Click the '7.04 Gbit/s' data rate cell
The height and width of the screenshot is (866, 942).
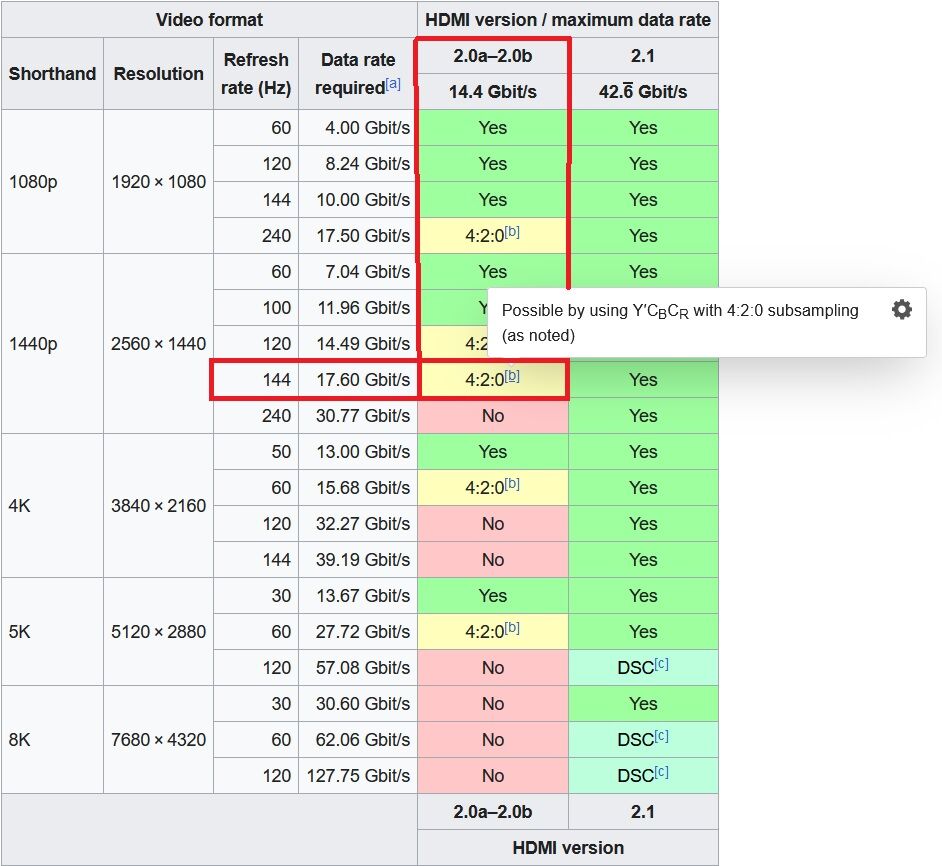tap(358, 272)
